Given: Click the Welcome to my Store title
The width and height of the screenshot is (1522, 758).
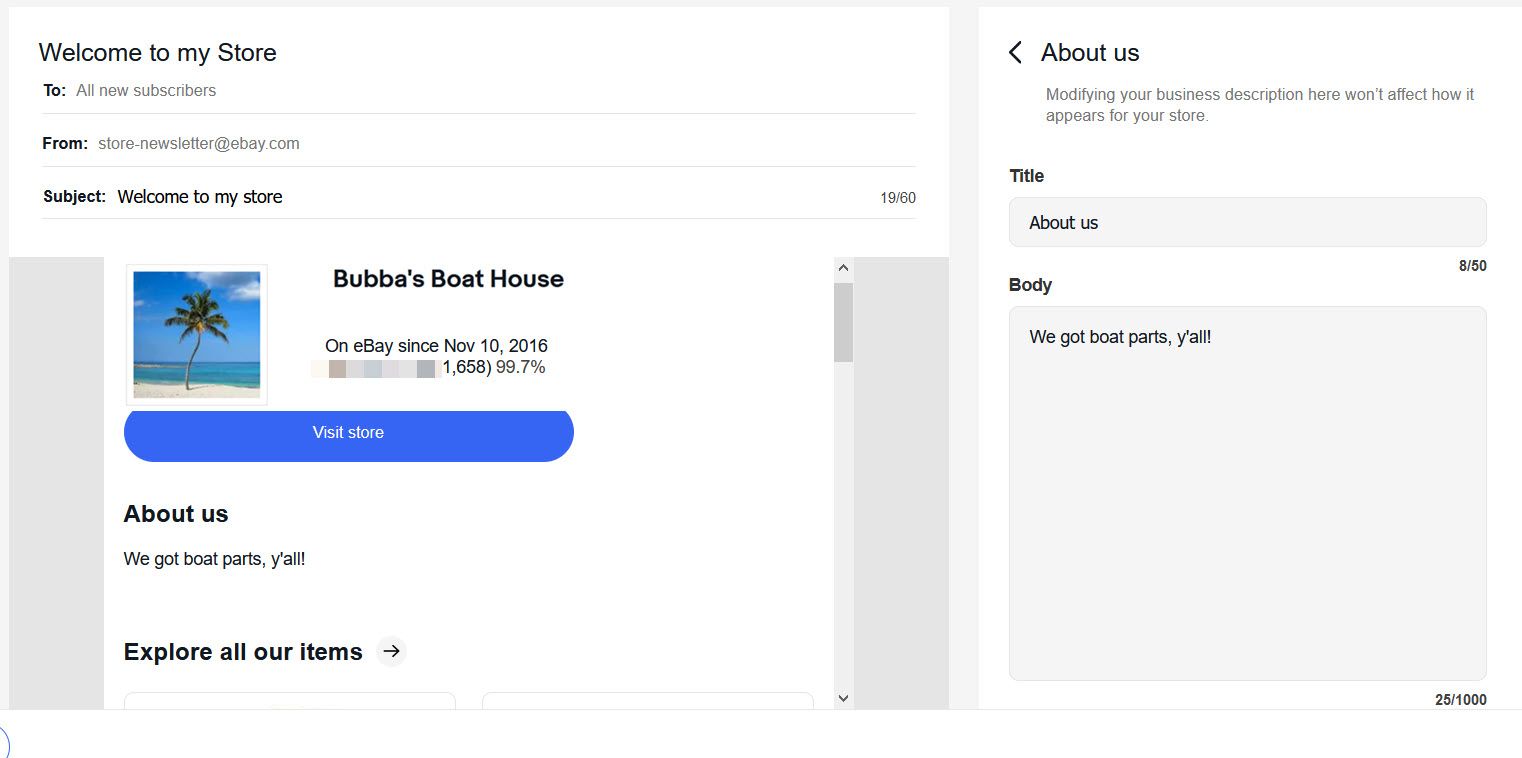Looking at the screenshot, I should [x=157, y=52].
